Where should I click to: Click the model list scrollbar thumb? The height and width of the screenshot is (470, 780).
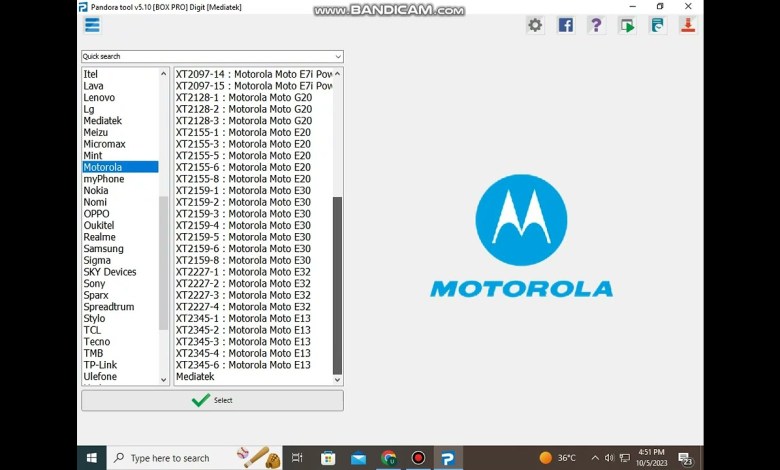(x=337, y=285)
